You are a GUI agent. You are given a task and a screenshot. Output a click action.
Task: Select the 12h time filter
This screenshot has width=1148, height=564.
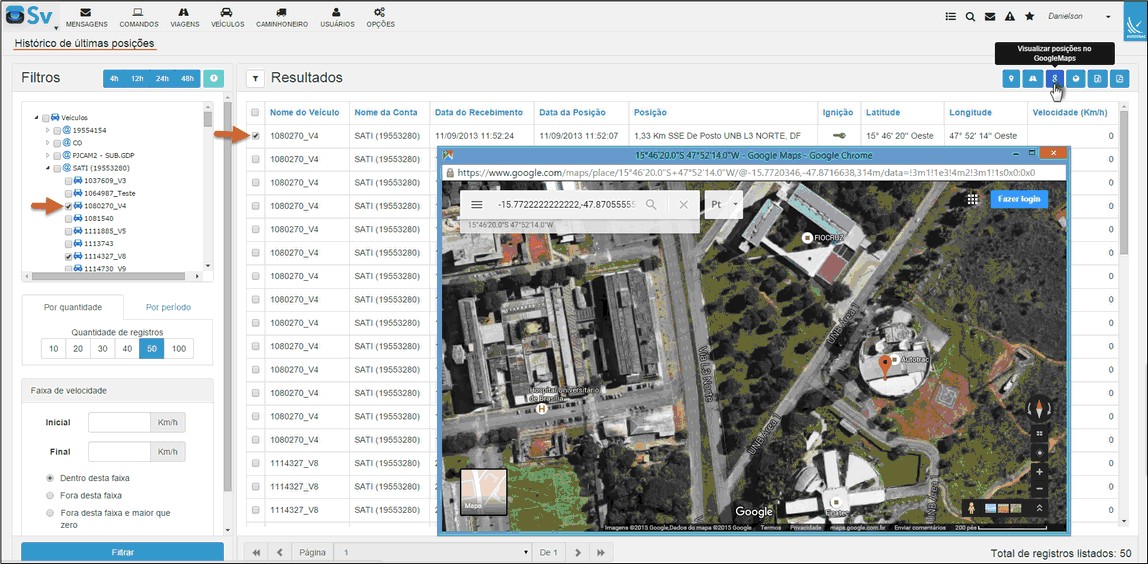pos(138,78)
